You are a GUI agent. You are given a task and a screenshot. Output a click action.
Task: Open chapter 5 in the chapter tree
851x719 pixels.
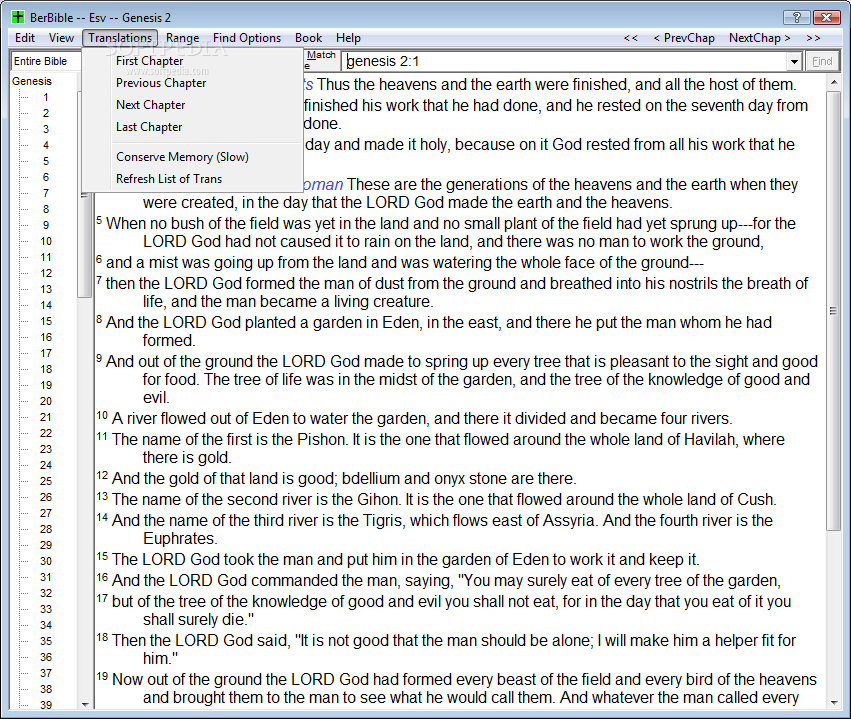[x=46, y=161]
